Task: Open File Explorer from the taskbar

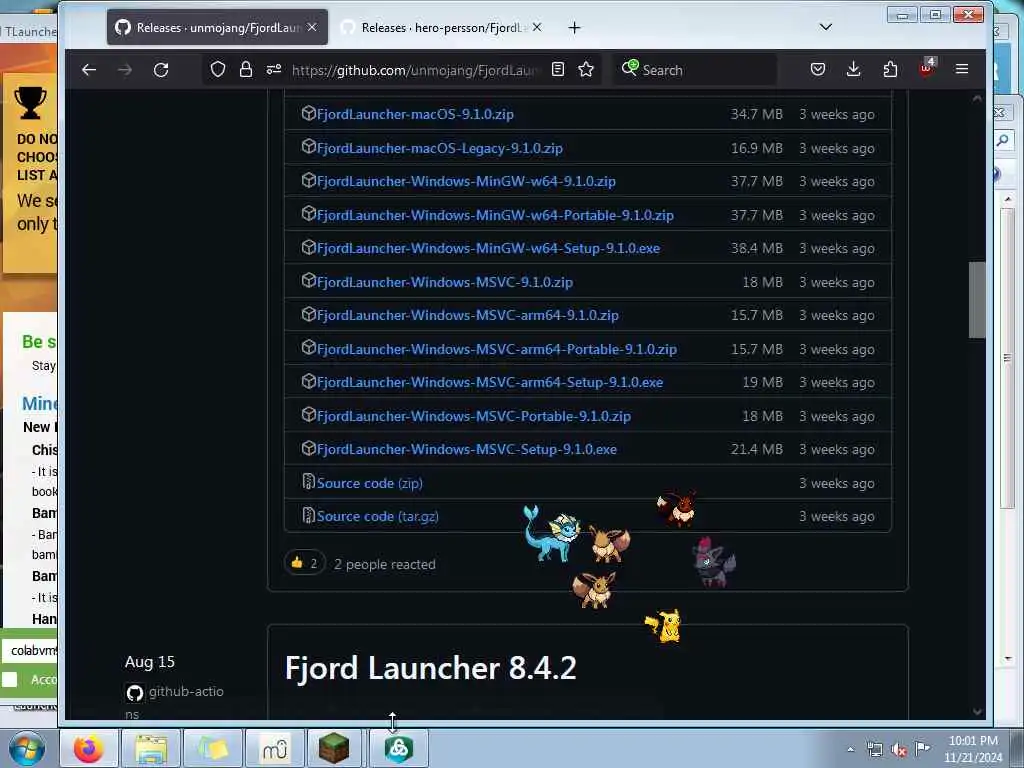Action: pos(151,748)
